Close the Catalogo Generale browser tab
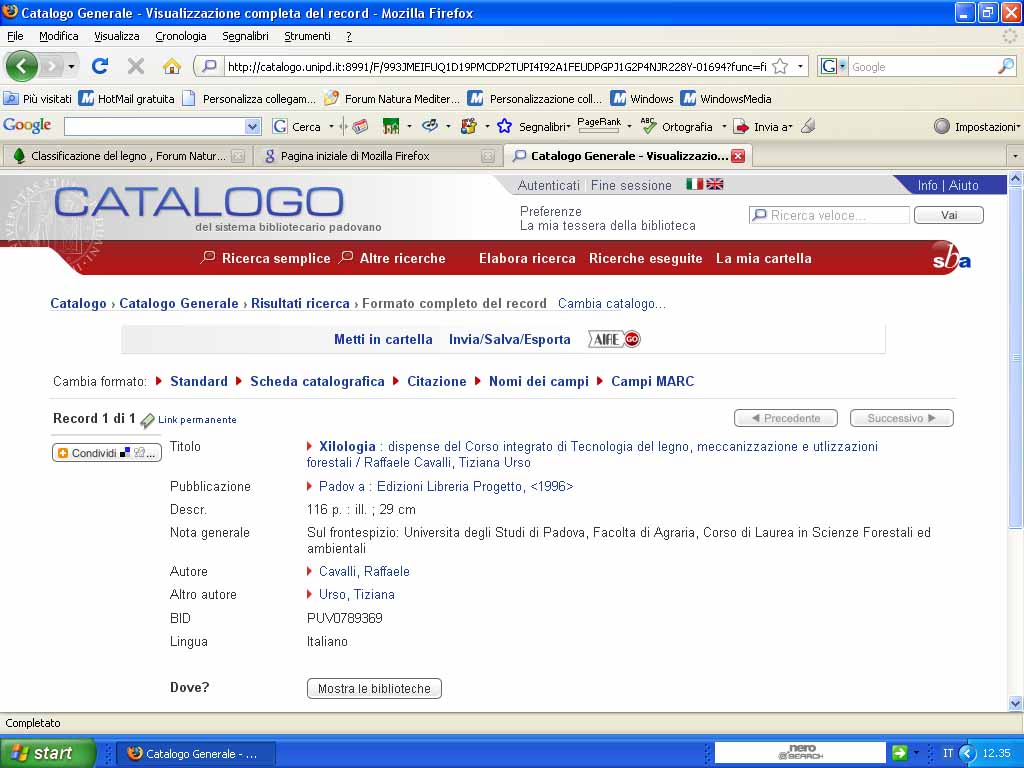This screenshot has width=1024, height=768. point(738,156)
